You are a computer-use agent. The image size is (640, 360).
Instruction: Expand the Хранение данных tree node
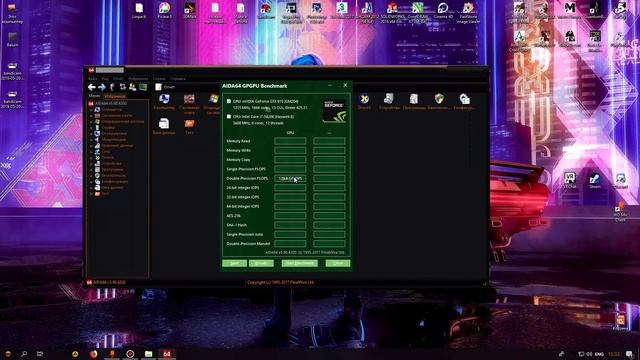click(92, 146)
